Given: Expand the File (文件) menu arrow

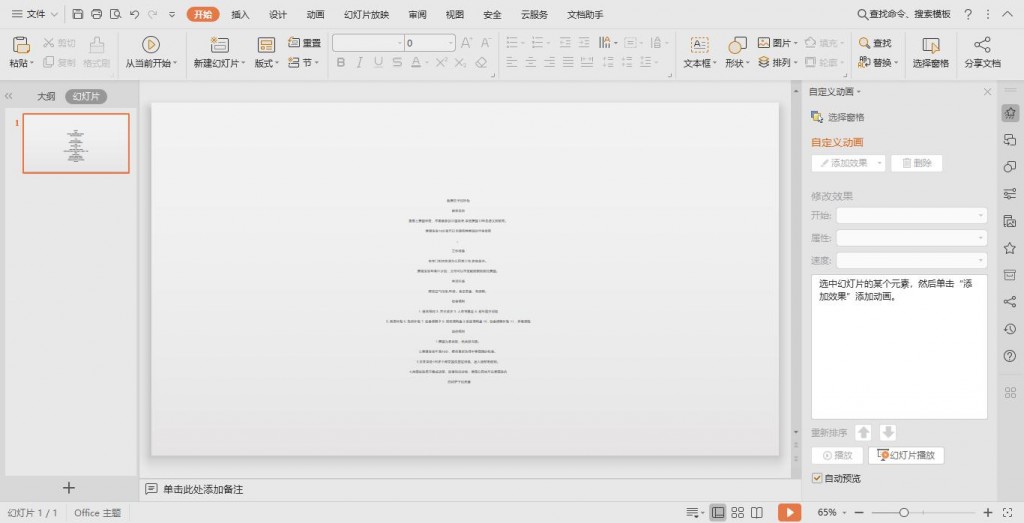Looking at the screenshot, I should tap(54, 14).
